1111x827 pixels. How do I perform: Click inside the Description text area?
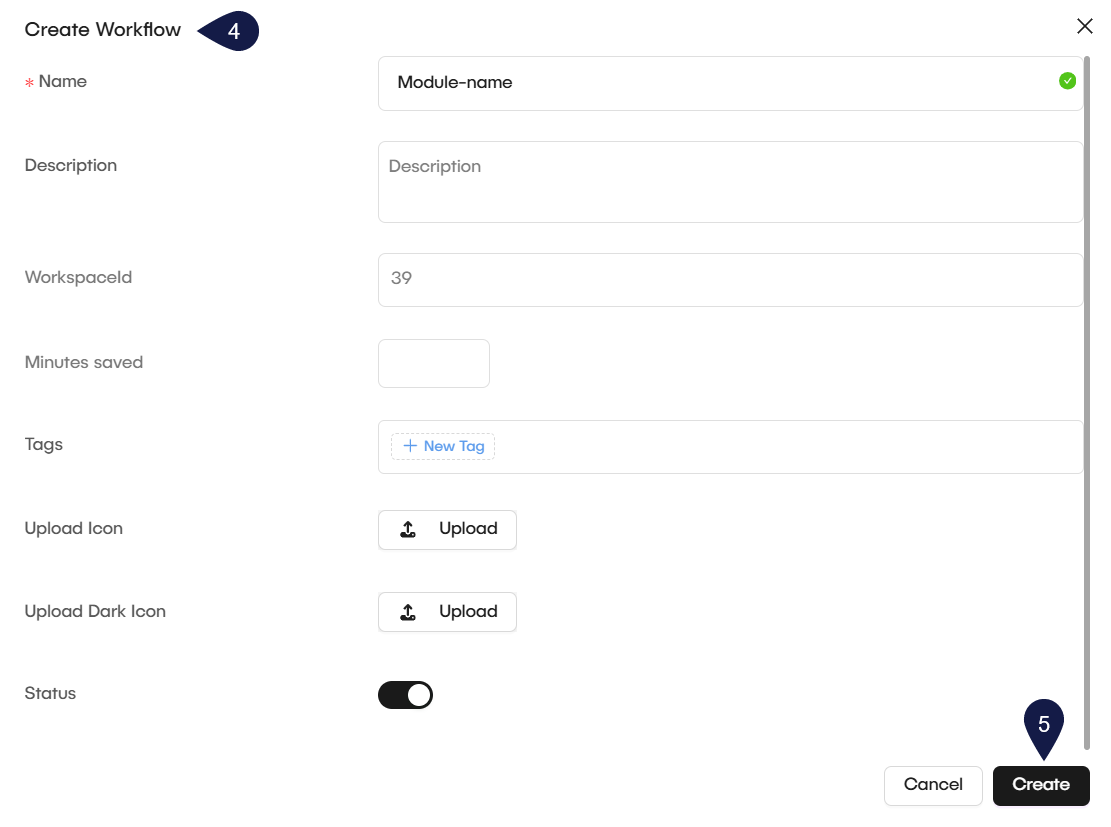click(730, 182)
